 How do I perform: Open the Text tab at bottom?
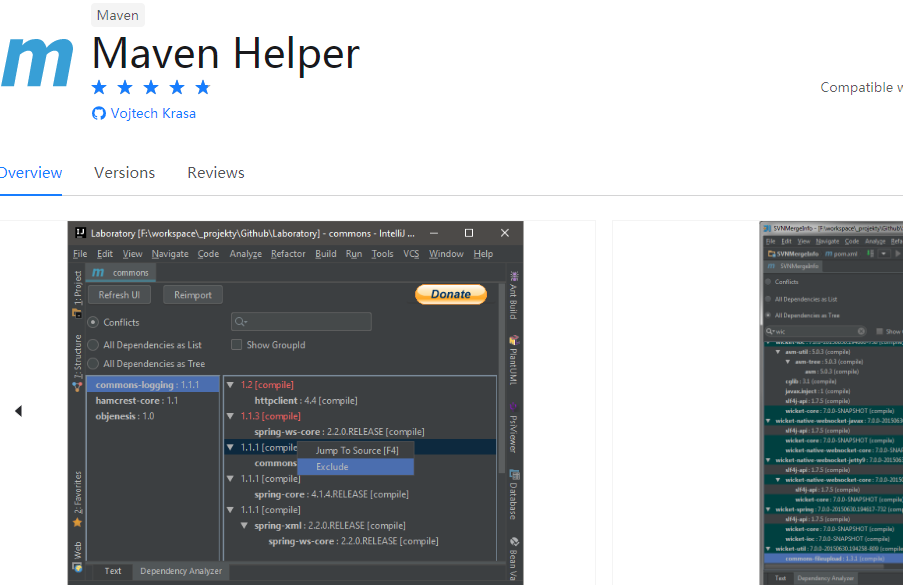click(x=113, y=571)
